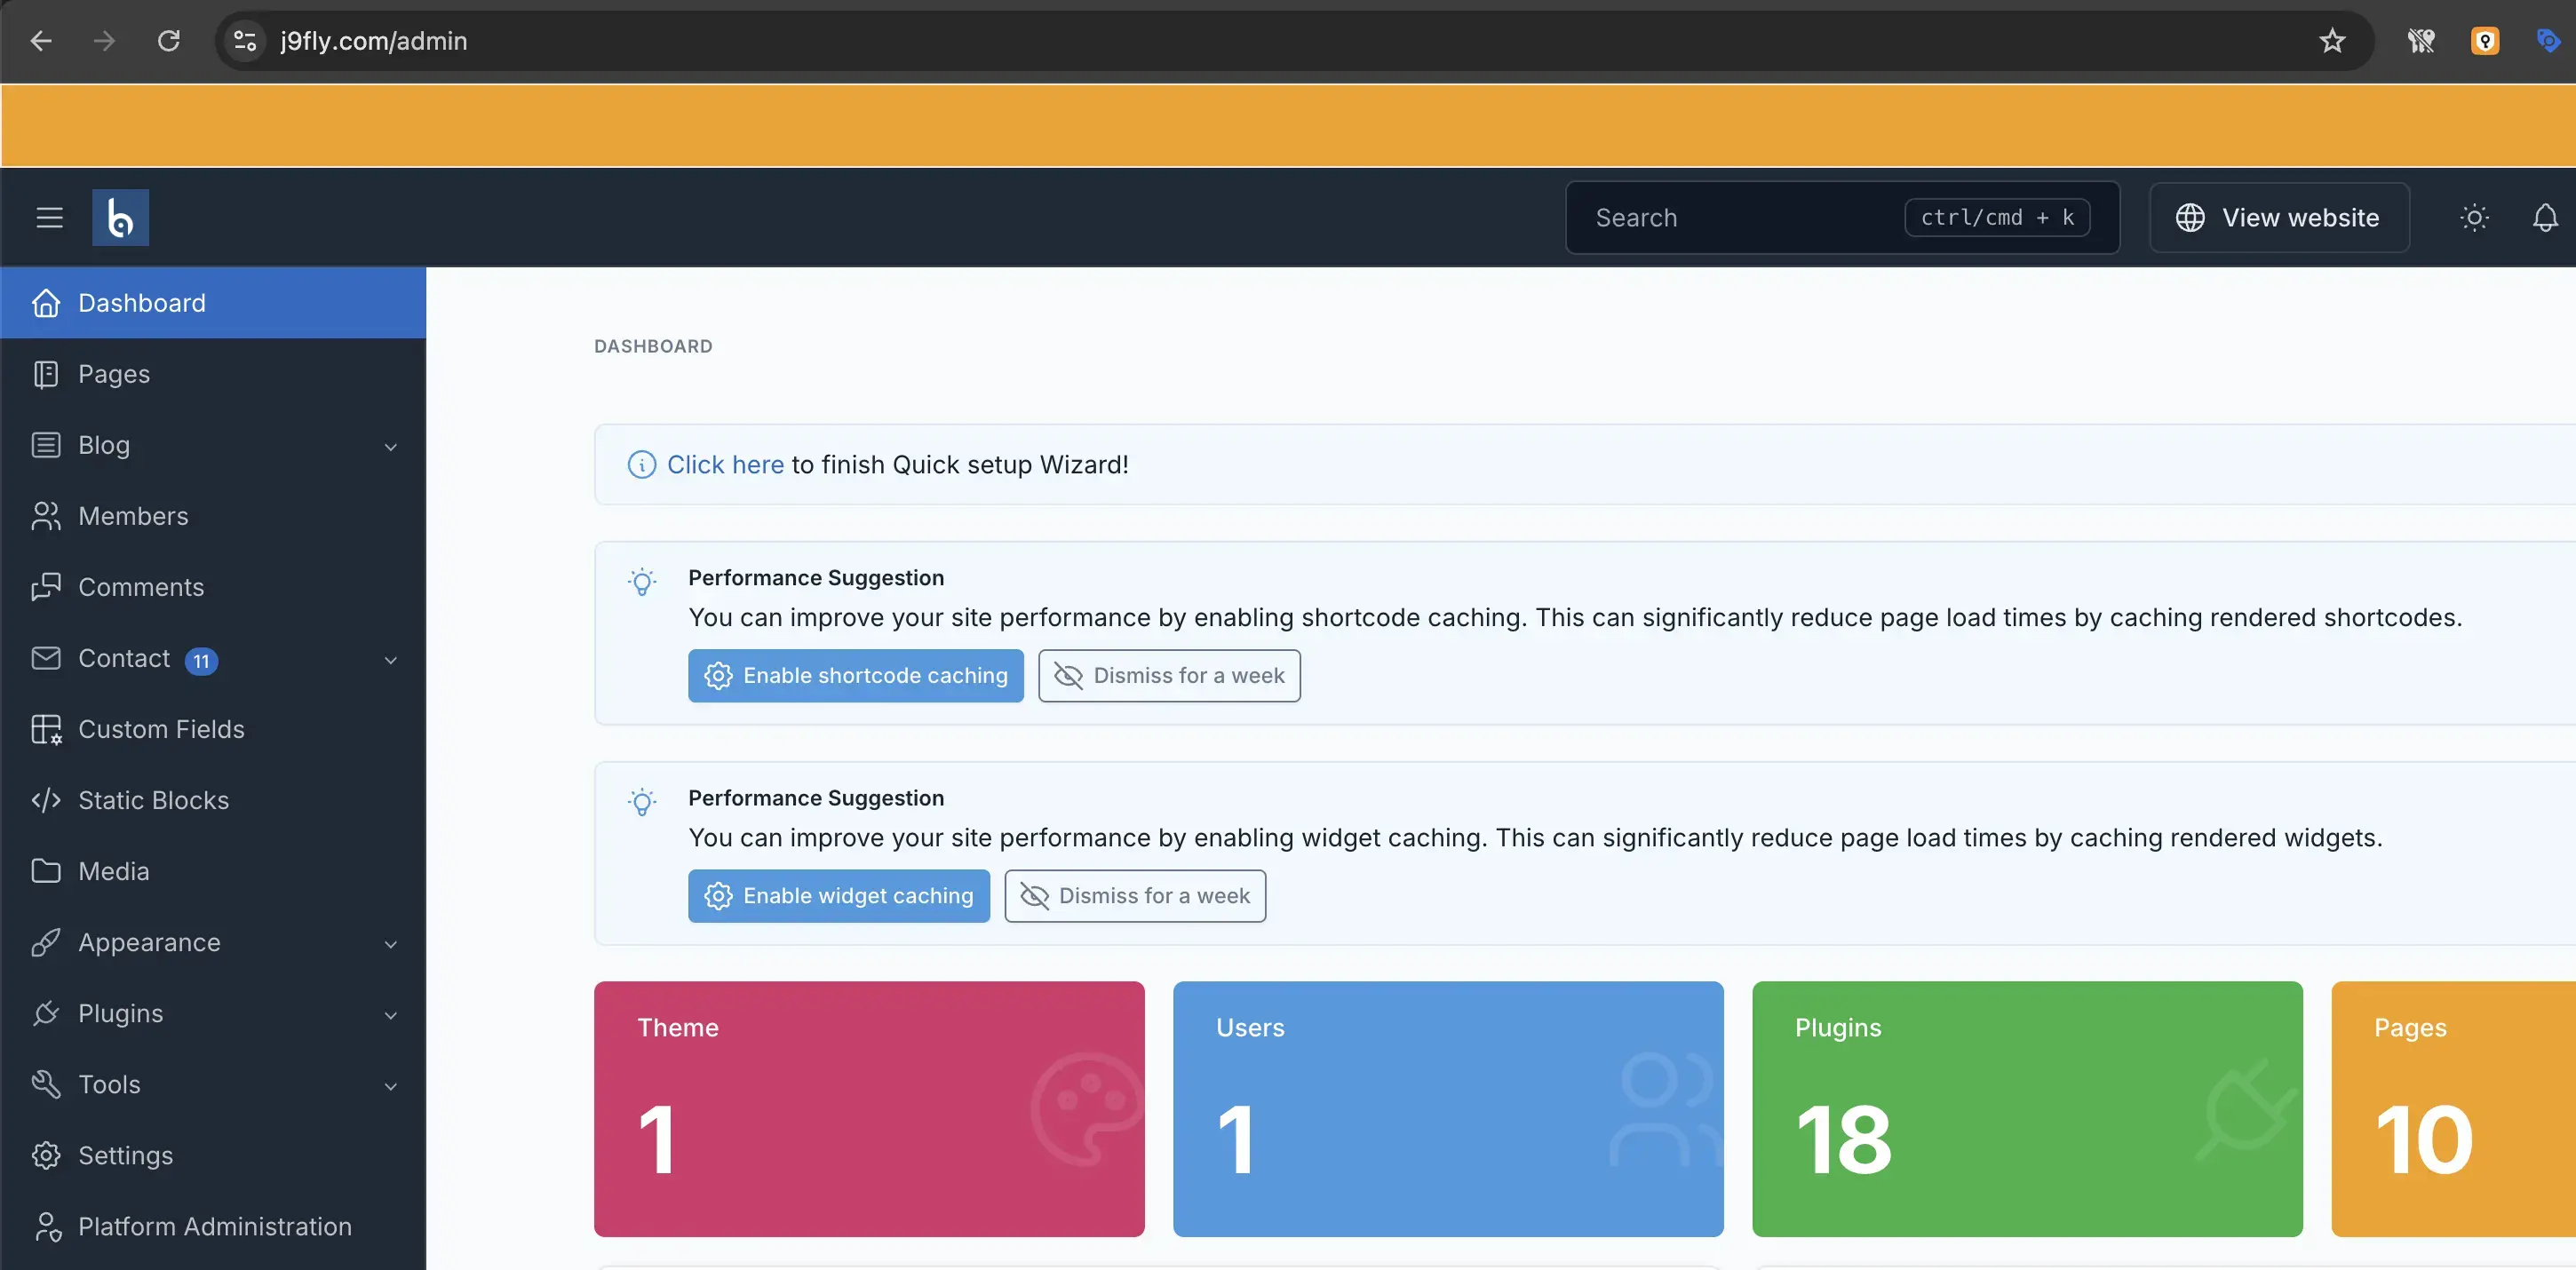This screenshot has width=2576, height=1270.
Task: Click the orange browser extension icon
Action: coord(2485,41)
